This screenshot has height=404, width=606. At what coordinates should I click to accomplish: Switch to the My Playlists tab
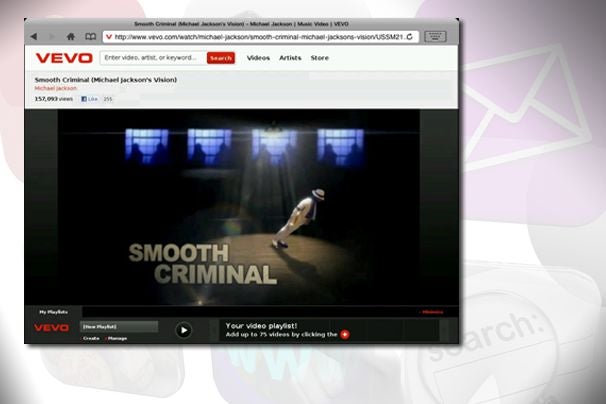coord(53,312)
